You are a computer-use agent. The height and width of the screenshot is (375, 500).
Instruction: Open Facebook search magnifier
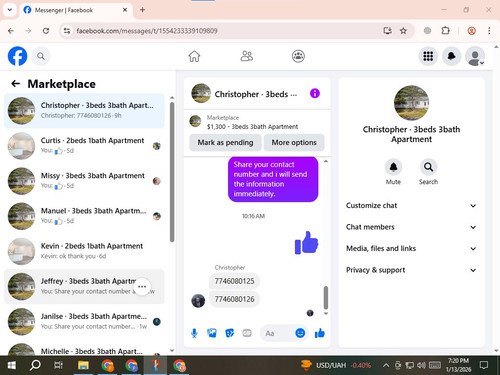[x=41, y=56]
